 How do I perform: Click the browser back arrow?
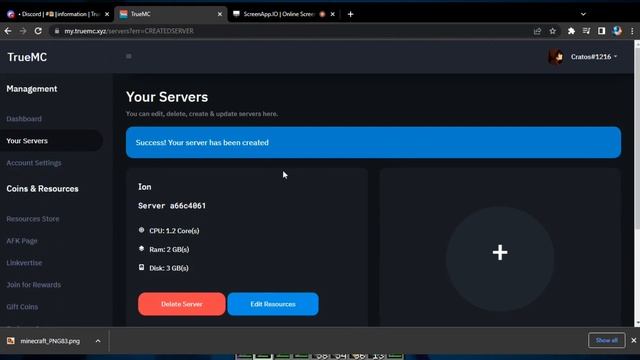click(x=8, y=31)
